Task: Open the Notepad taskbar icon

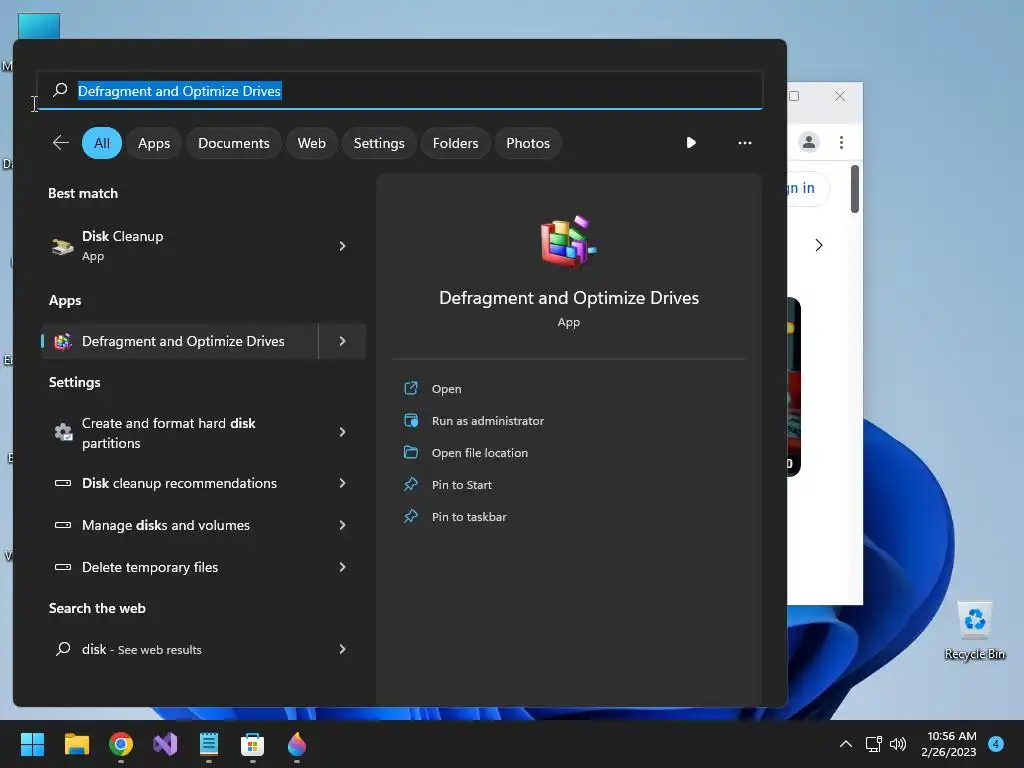Action: coord(208,744)
